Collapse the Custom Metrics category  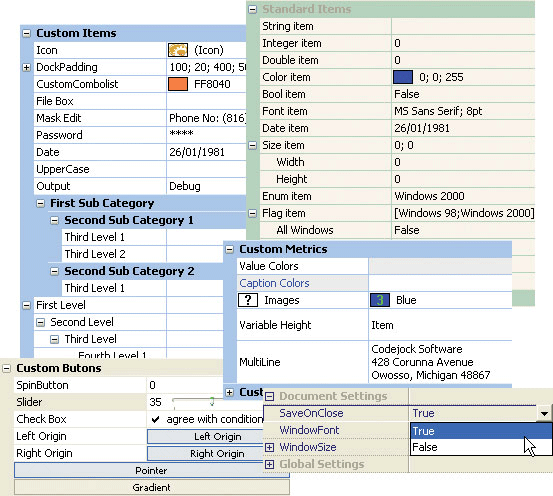tap(230, 250)
